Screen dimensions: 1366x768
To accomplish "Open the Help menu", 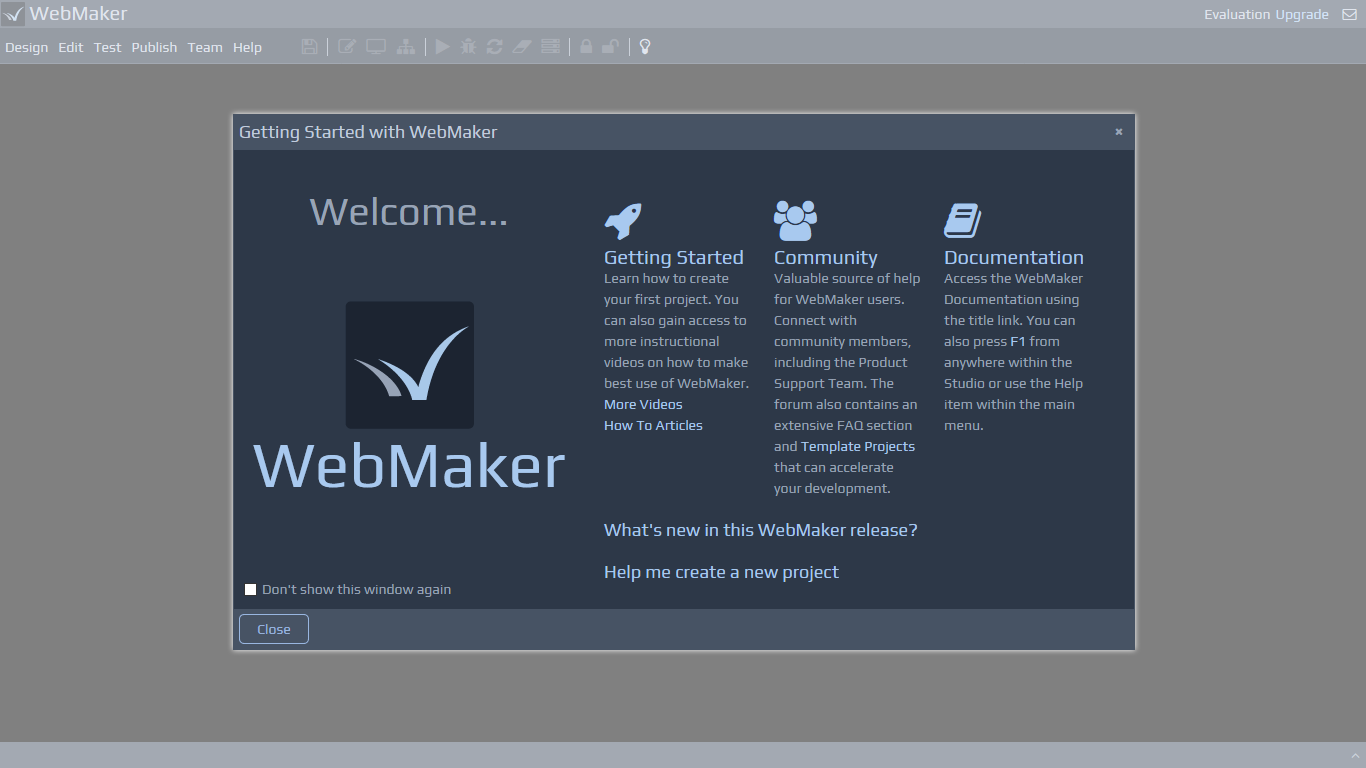I will 247,47.
